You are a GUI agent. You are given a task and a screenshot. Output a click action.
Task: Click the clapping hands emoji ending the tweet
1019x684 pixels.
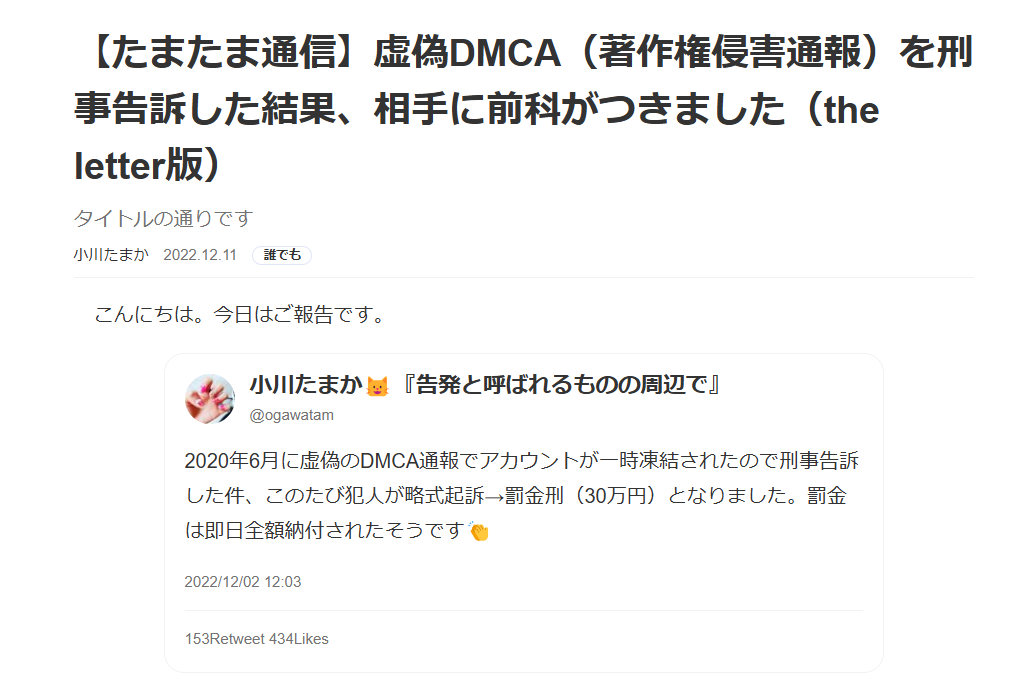[x=479, y=531]
